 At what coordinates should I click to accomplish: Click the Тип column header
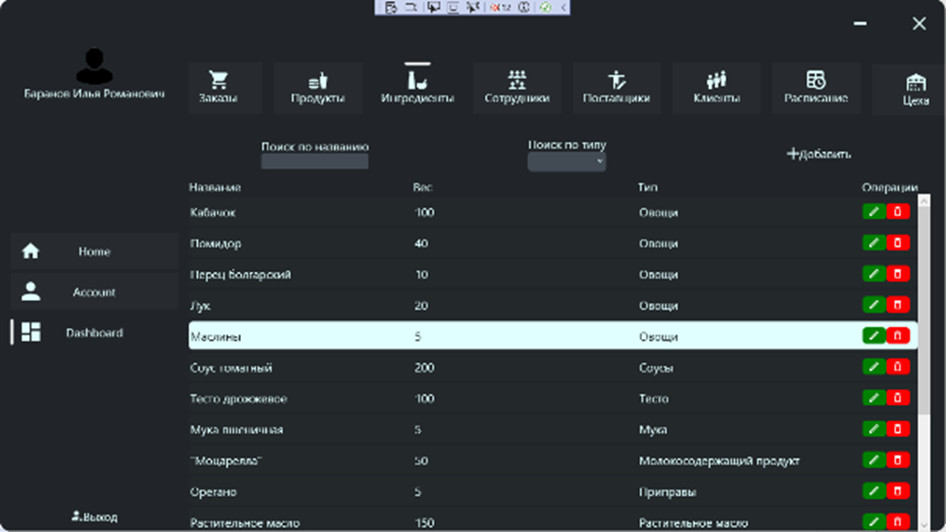647,188
